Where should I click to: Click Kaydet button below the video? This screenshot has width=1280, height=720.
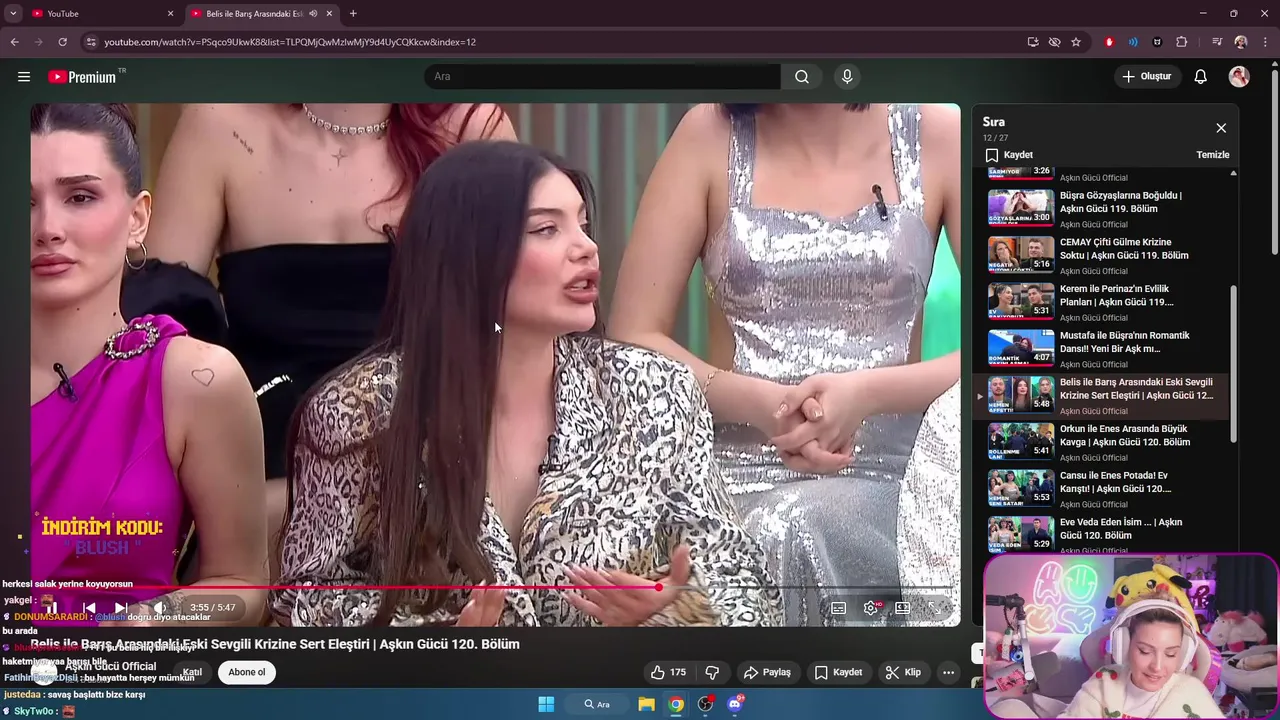click(838, 672)
